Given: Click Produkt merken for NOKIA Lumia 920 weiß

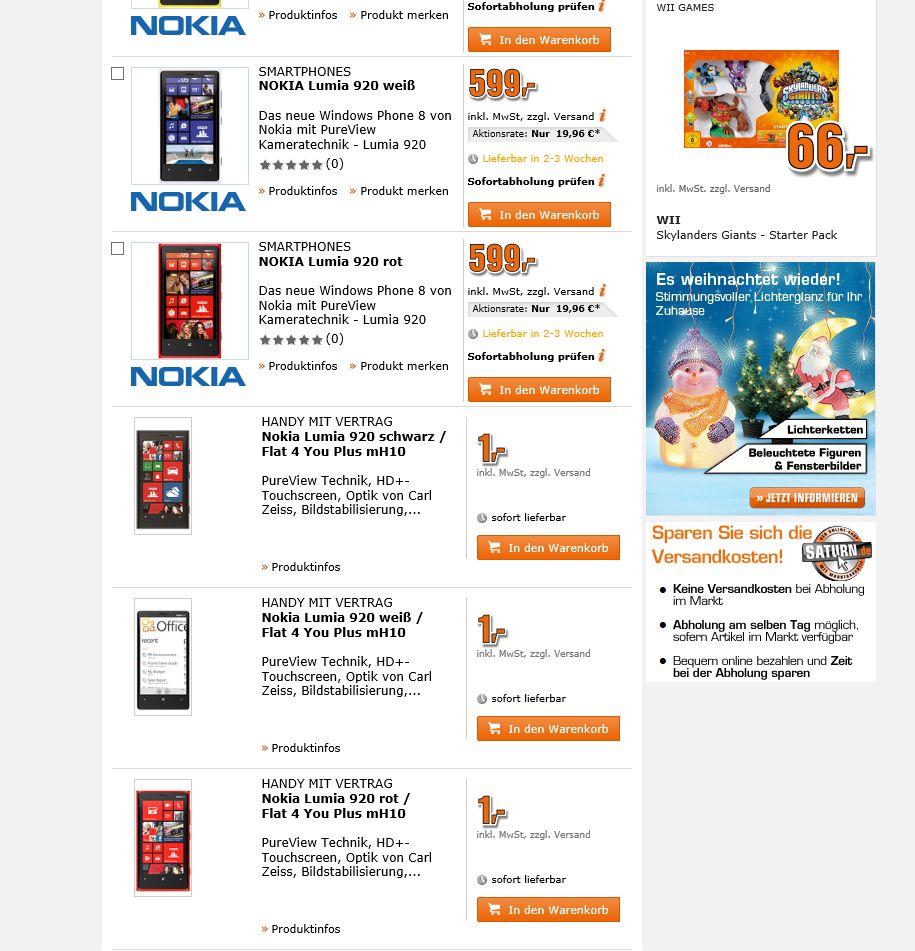Looking at the screenshot, I should pyautogui.click(x=399, y=190).
